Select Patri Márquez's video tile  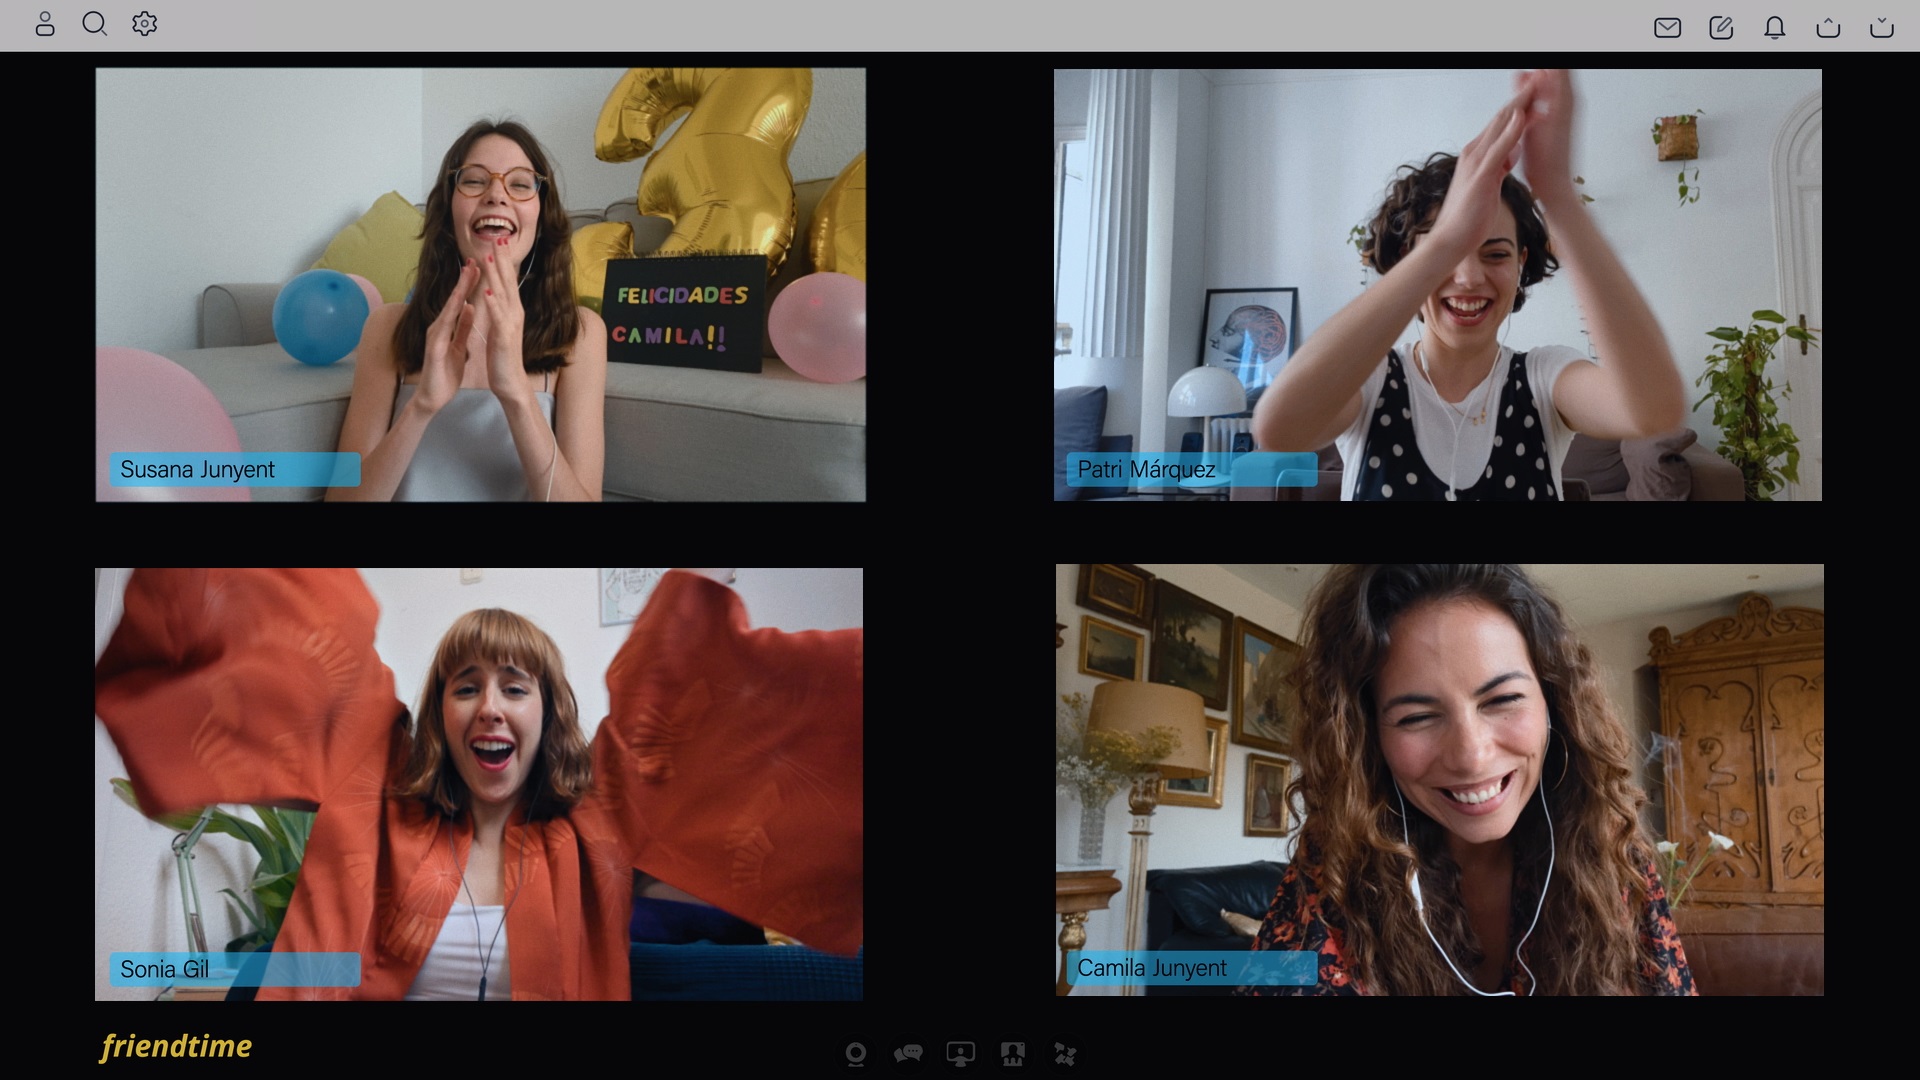(1438, 285)
